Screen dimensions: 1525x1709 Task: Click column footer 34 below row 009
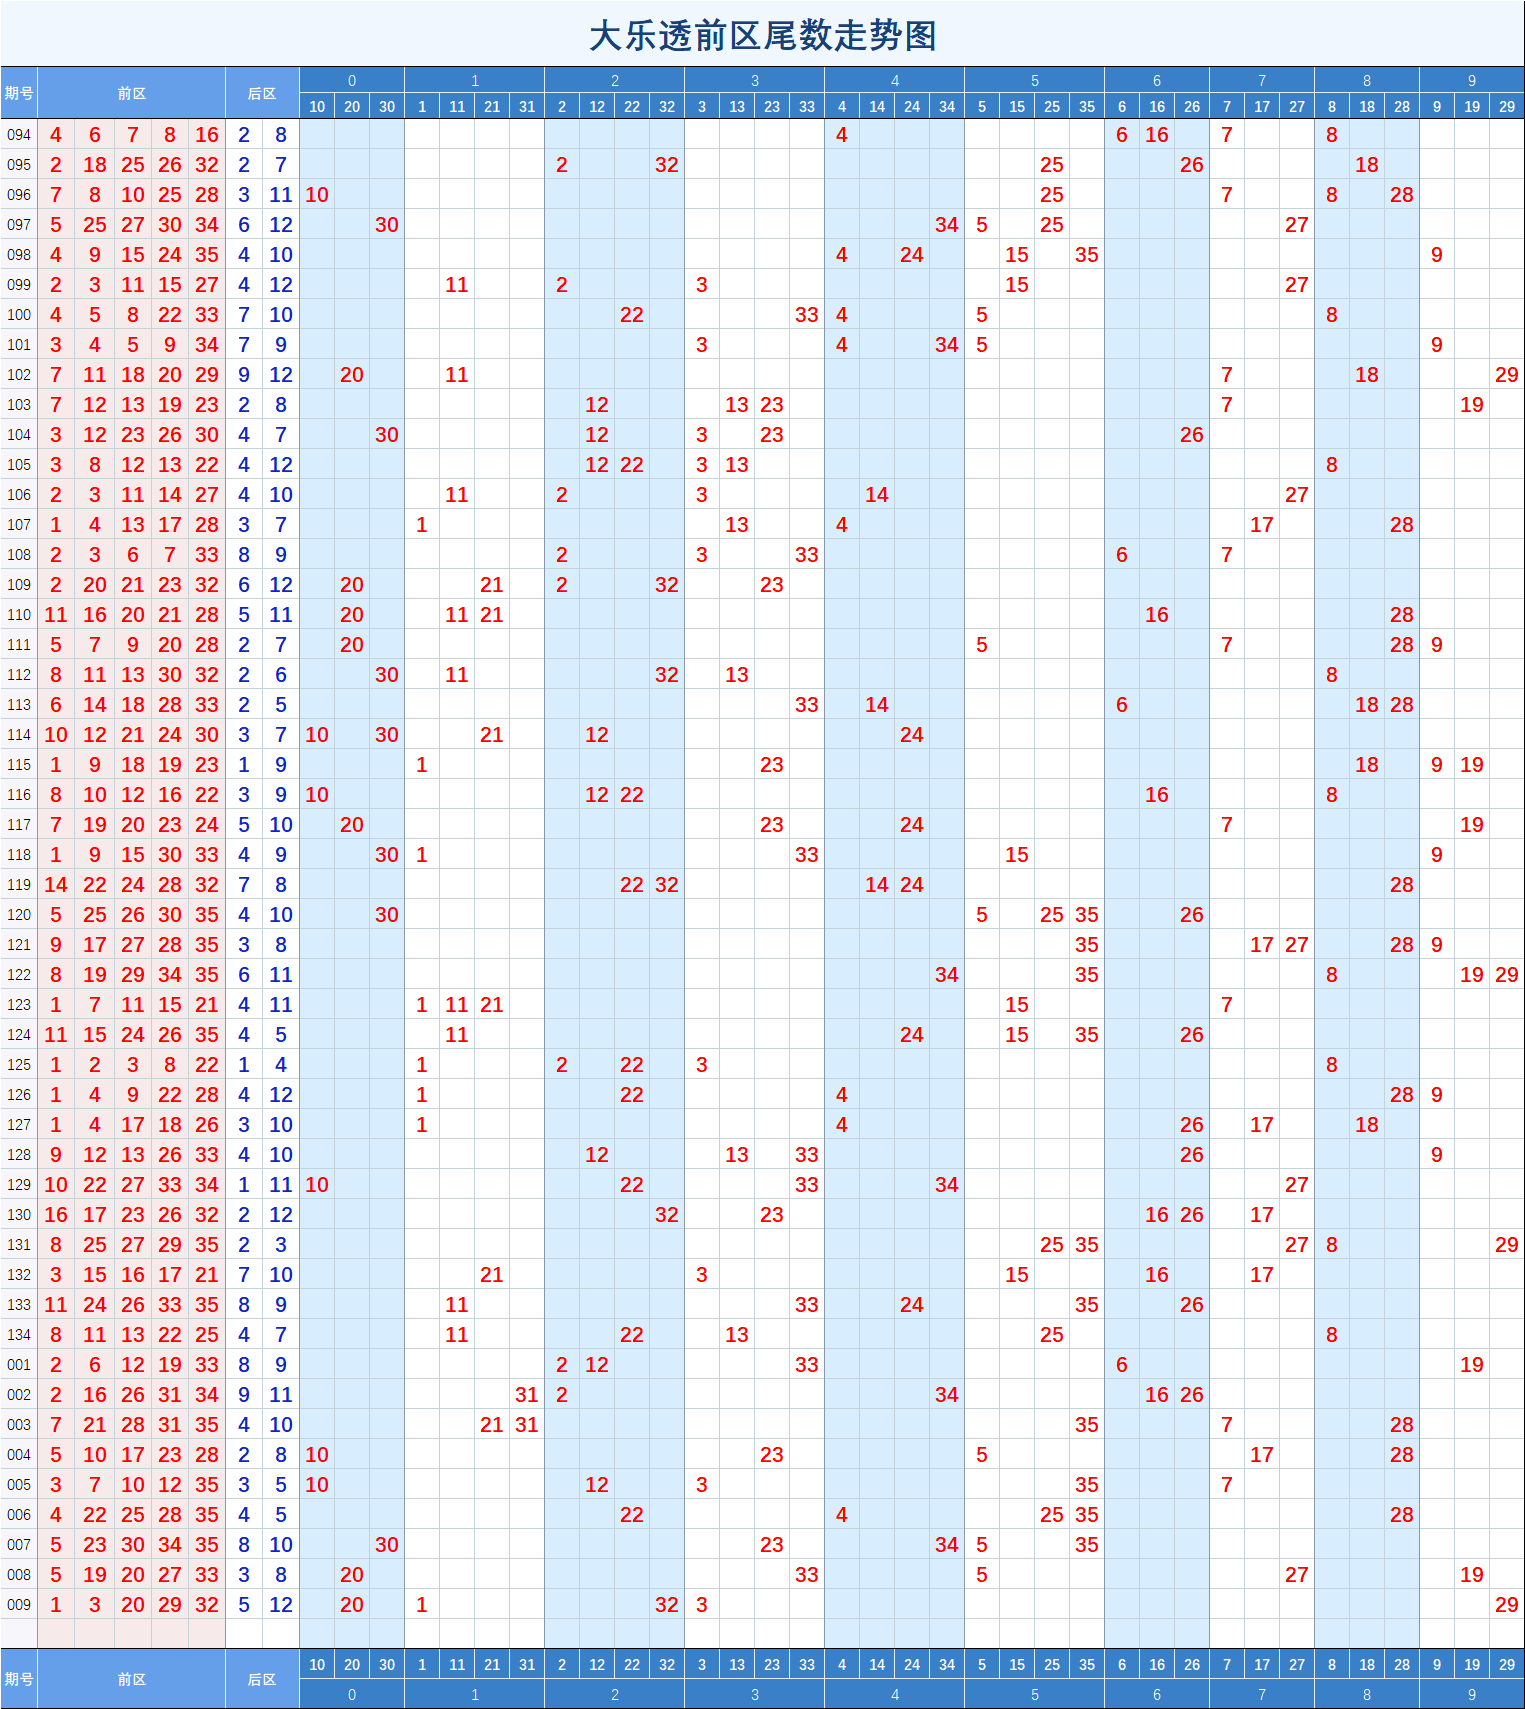(x=947, y=1665)
